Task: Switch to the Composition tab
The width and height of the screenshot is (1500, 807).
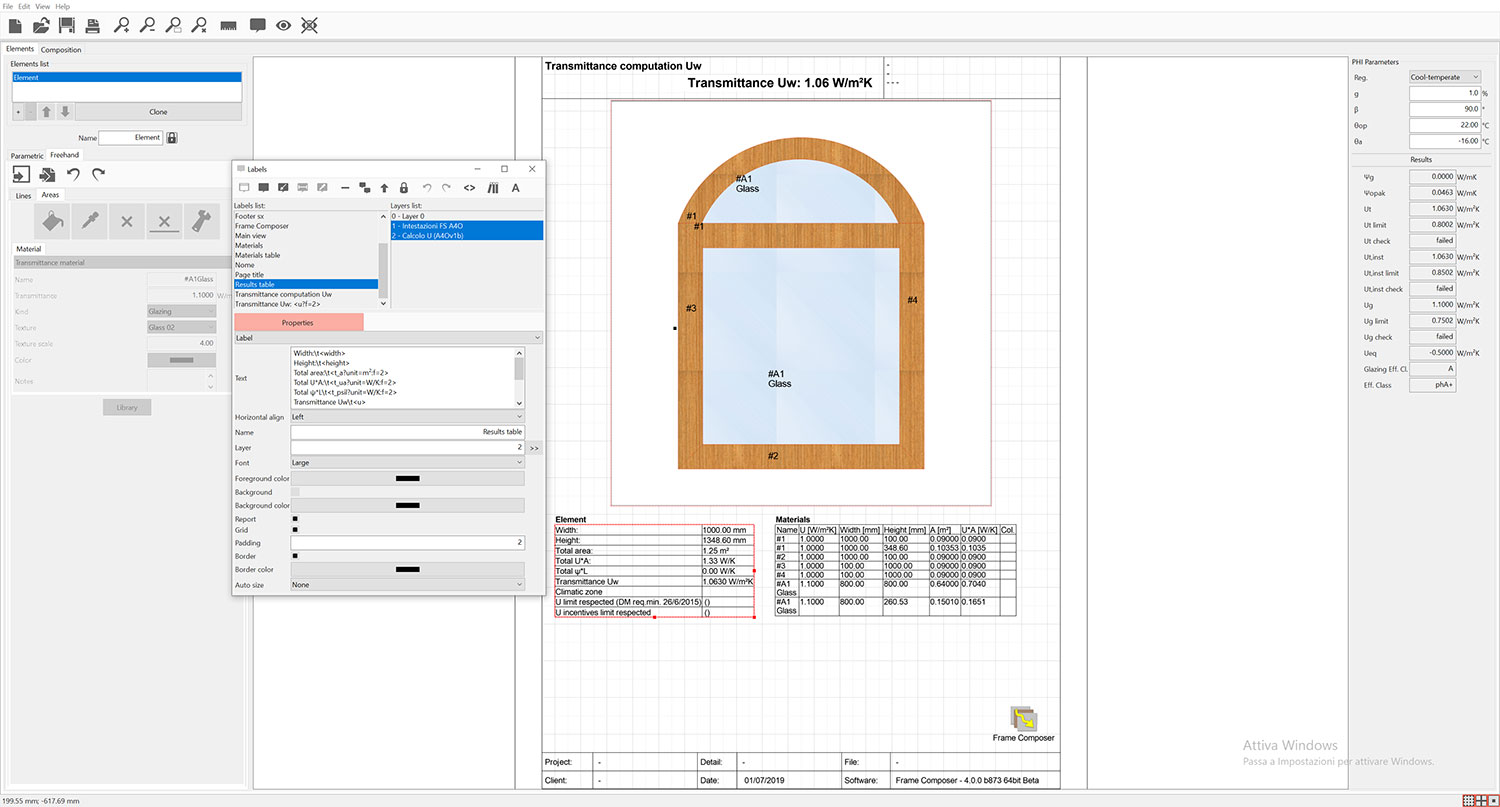Action: (61, 49)
